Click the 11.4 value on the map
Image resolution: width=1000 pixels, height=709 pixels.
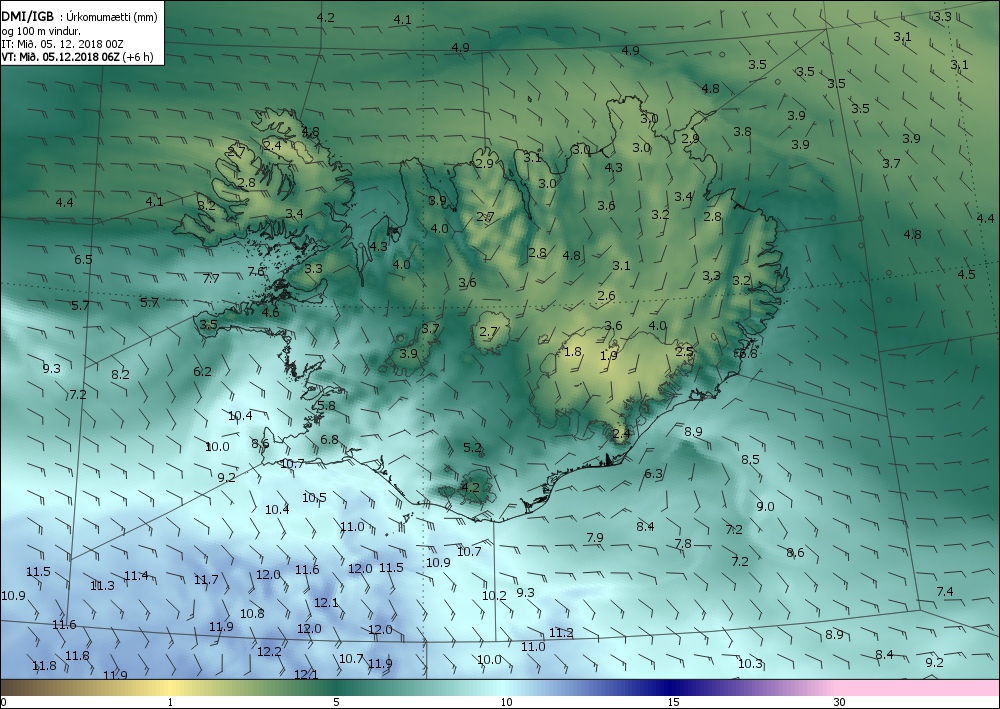(x=136, y=576)
